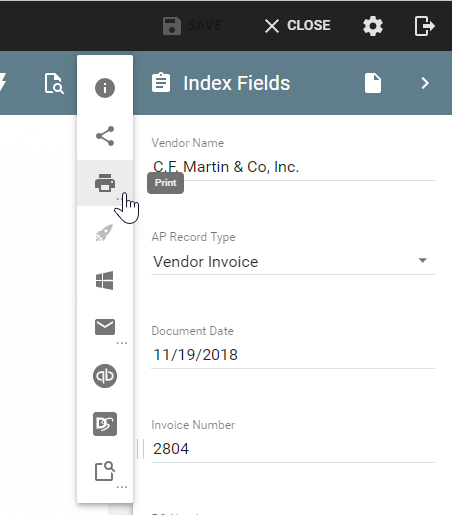
Task: Open document with the Windows icon
Action: click(x=105, y=280)
